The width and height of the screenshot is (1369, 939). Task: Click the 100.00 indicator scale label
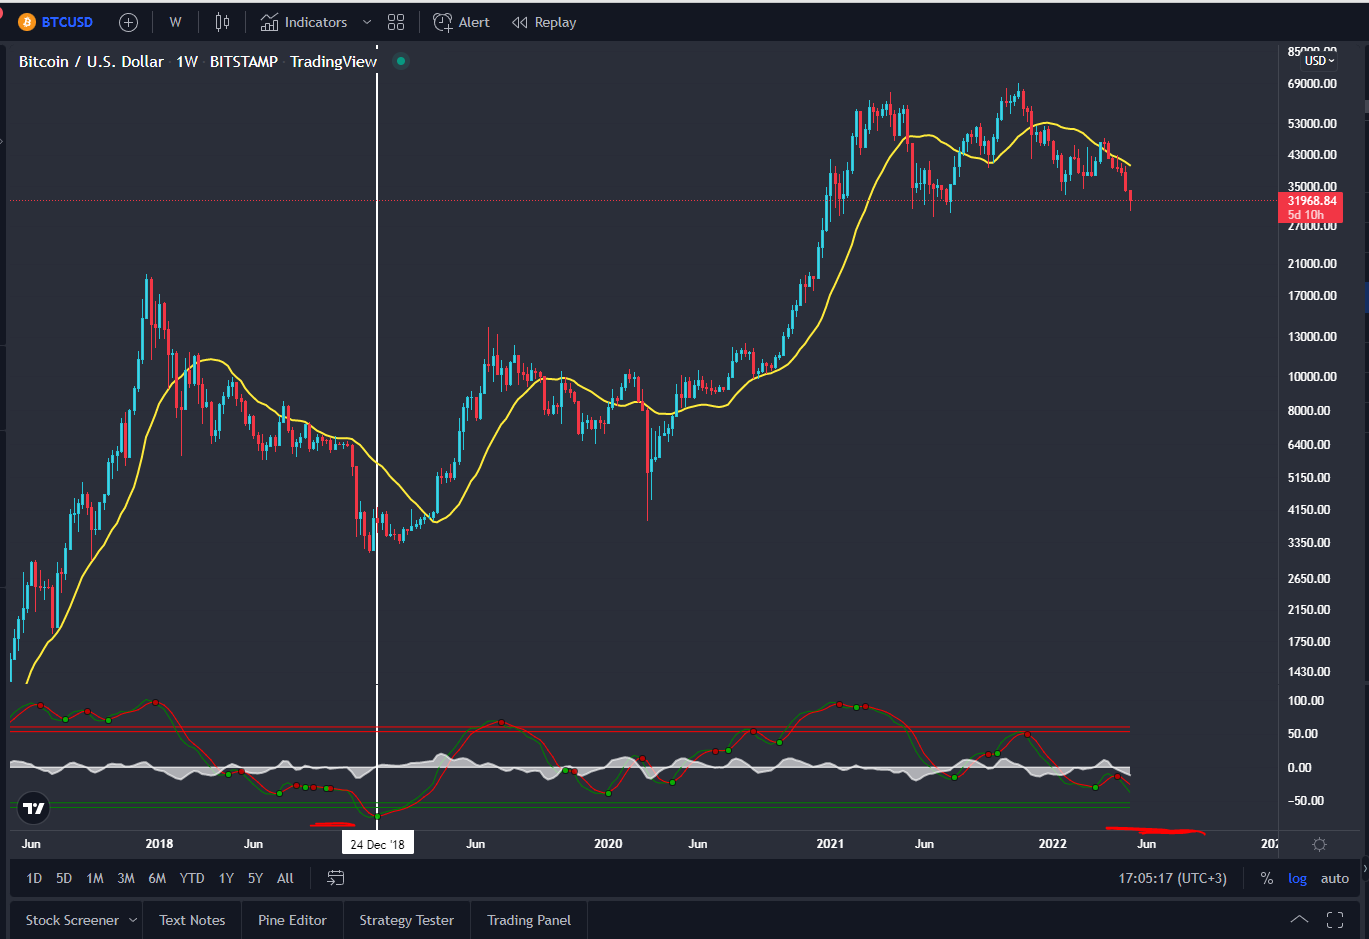point(1305,701)
